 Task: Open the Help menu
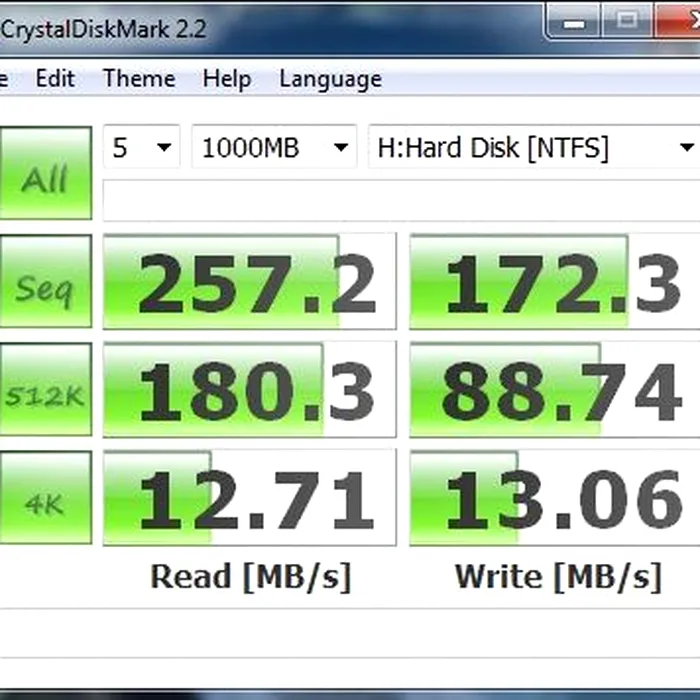[x=227, y=79]
